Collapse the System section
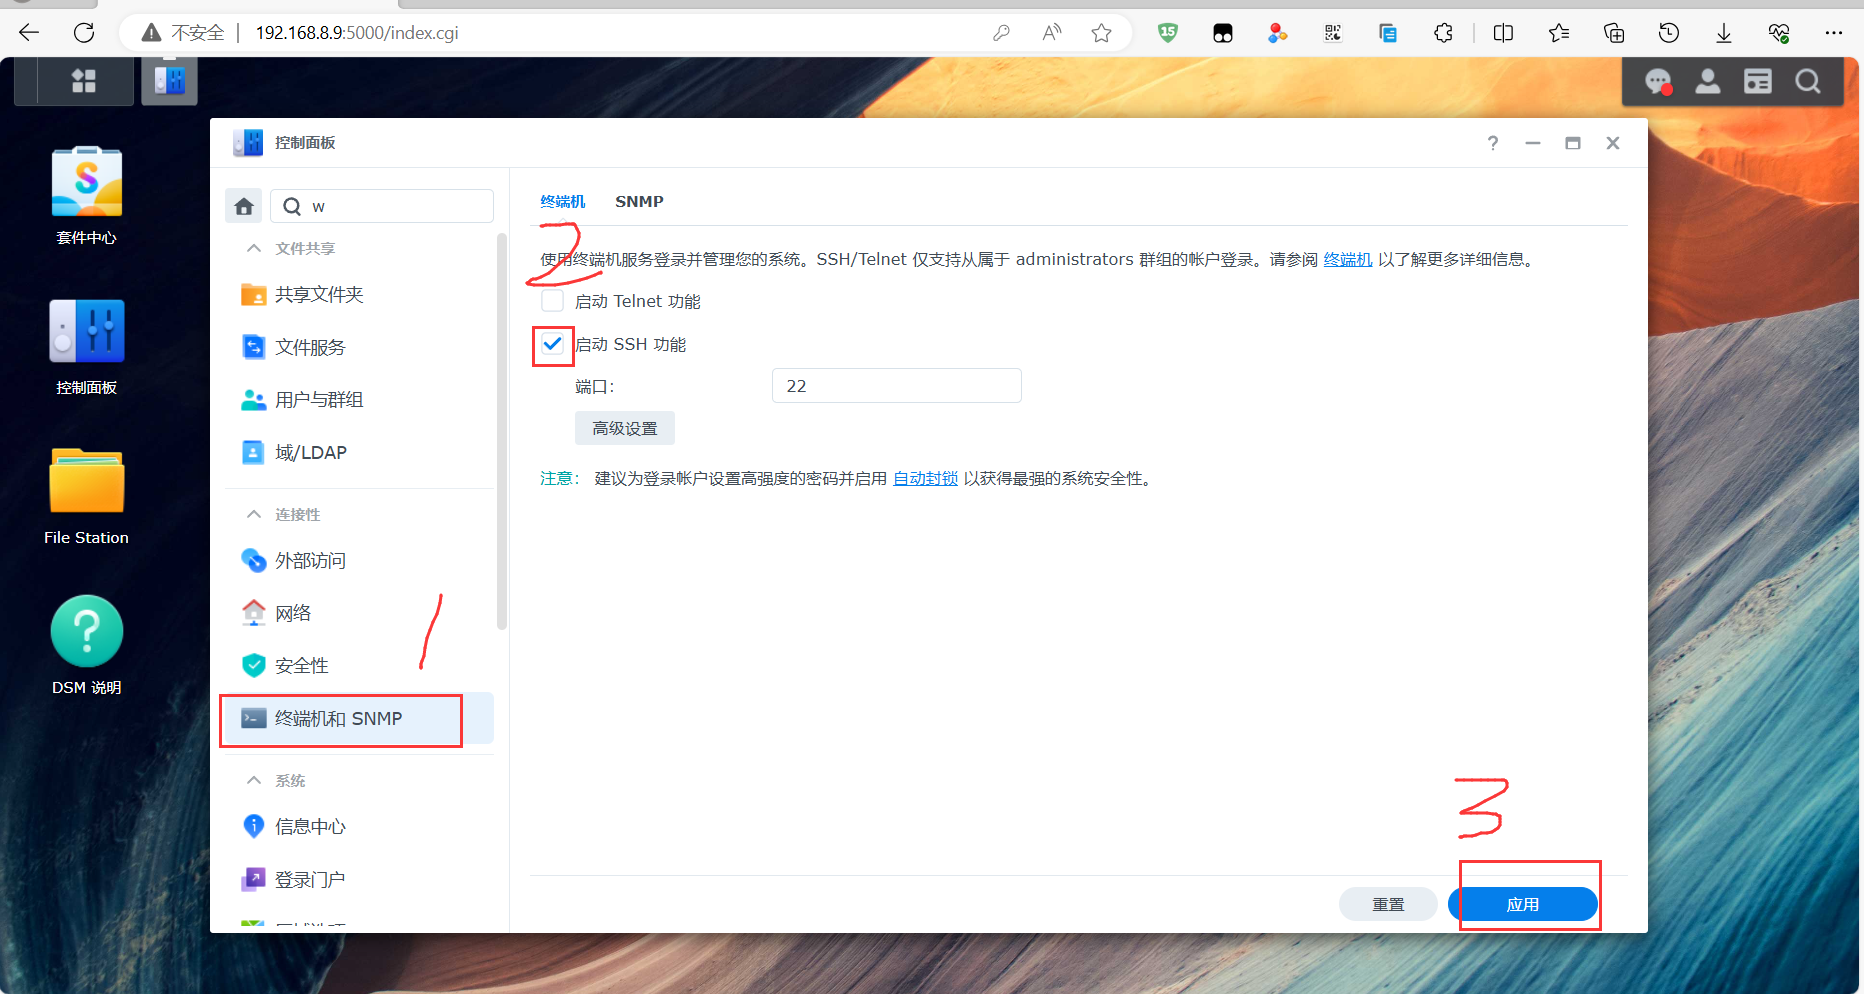Screen dimensions: 1864x994 [x=254, y=780]
